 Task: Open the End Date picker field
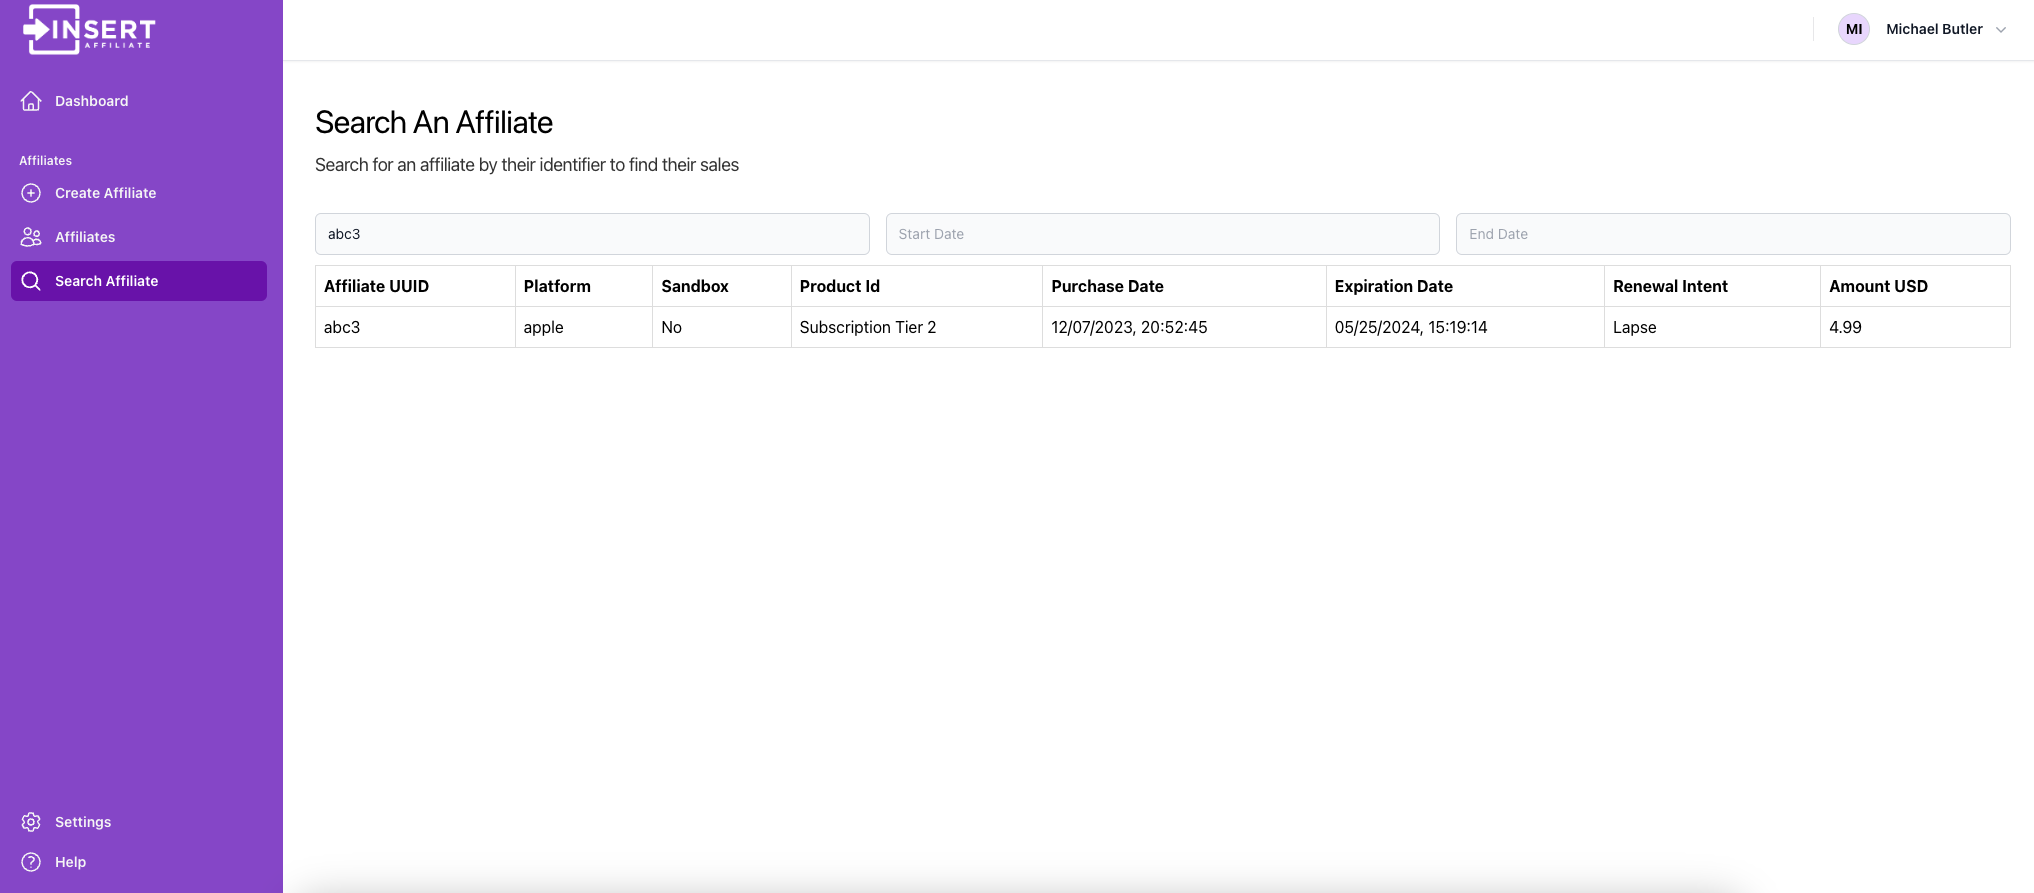(x=1732, y=234)
